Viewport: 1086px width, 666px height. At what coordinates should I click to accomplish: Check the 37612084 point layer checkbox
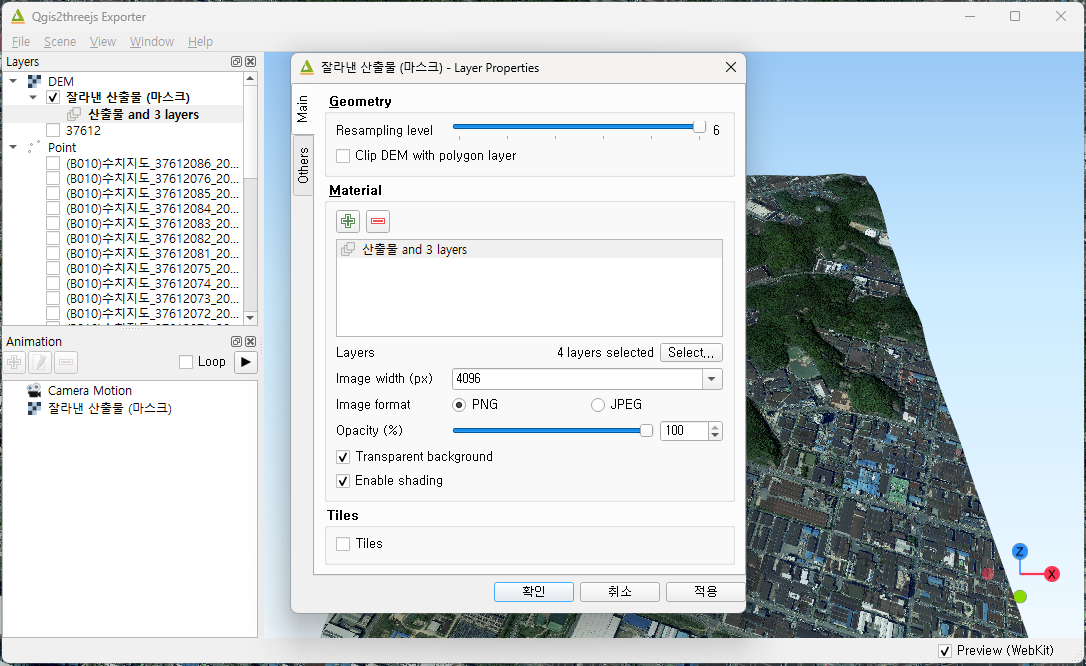point(53,208)
